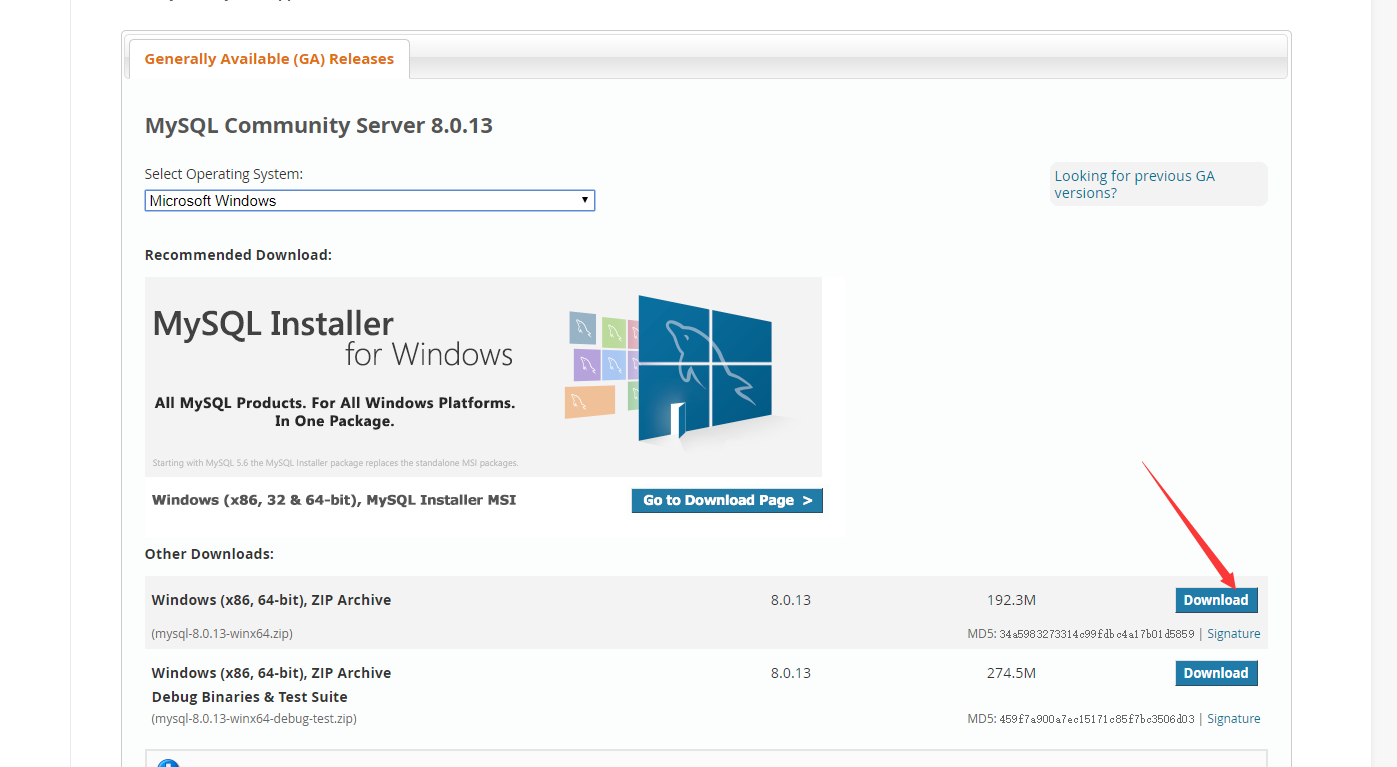Screen dimensions: 1397x767
Task: Open the Select Operating System dropdown
Action: pyautogui.click(x=370, y=200)
